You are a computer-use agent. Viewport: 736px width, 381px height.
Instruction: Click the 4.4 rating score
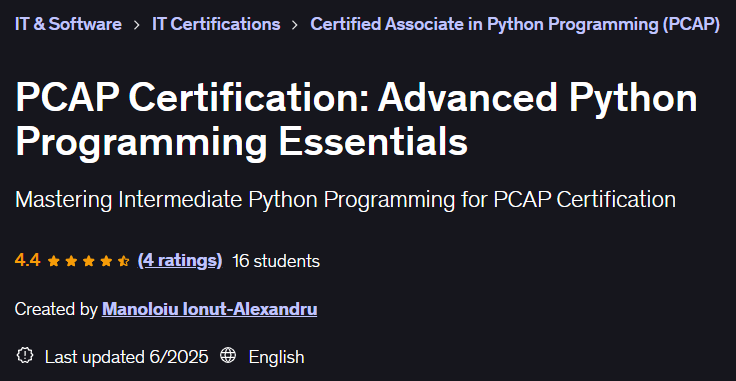pos(28,260)
